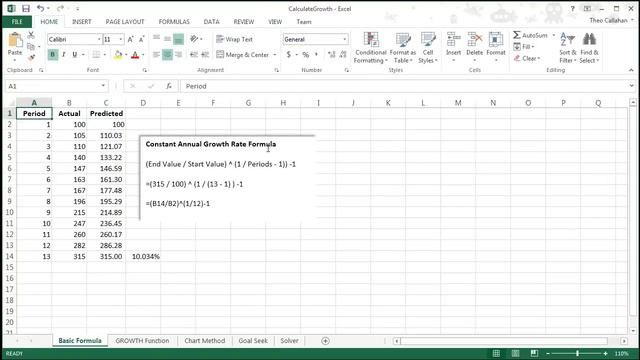Click the Save icon in Quick Access Toolbar
Screen dimensions: 640x360
point(26,8)
